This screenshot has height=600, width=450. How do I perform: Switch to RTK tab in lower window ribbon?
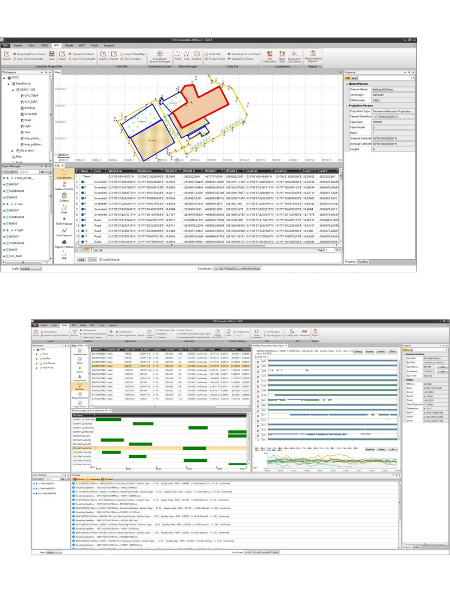click(x=74, y=325)
